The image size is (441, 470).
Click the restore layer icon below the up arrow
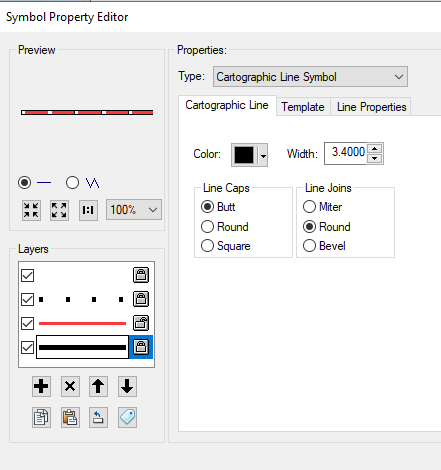point(98,417)
